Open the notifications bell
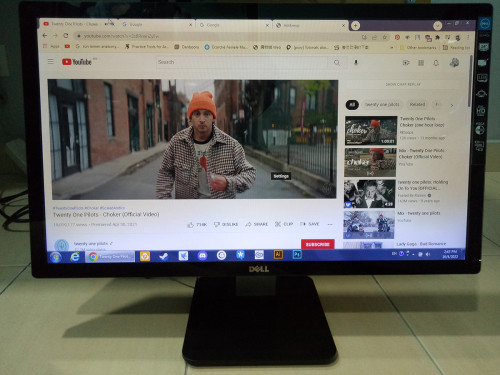This screenshot has height=375, width=500. tap(436, 63)
